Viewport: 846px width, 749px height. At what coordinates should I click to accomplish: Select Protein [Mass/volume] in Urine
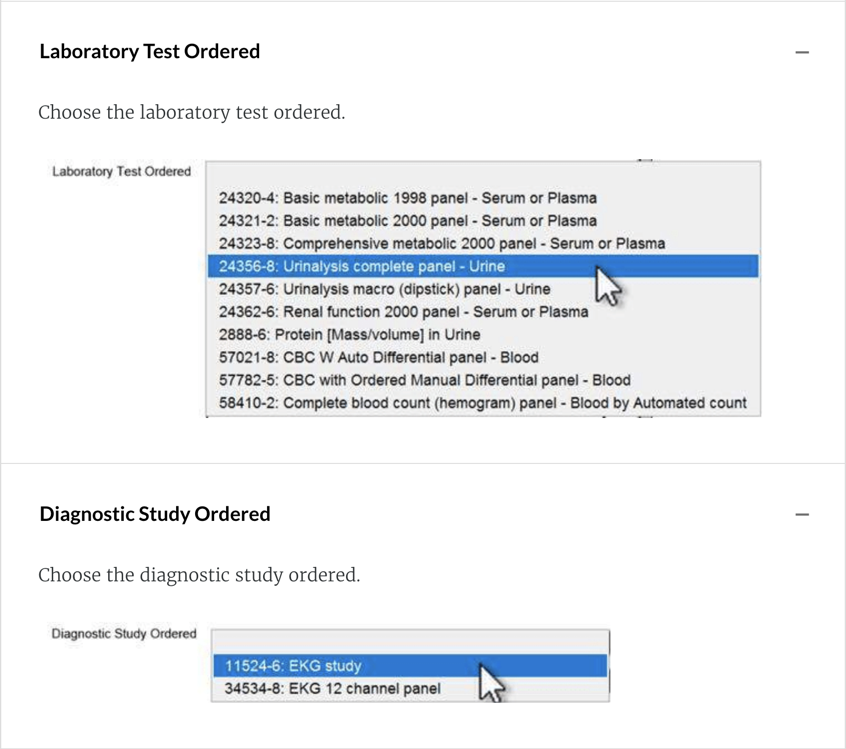click(x=349, y=335)
